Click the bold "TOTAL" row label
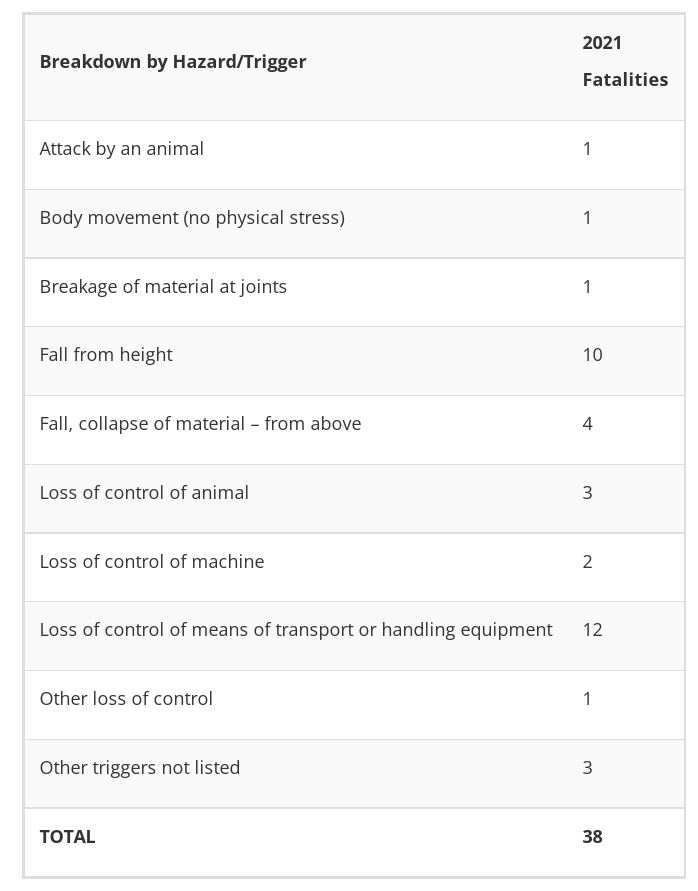The width and height of the screenshot is (698, 891). coord(67,837)
